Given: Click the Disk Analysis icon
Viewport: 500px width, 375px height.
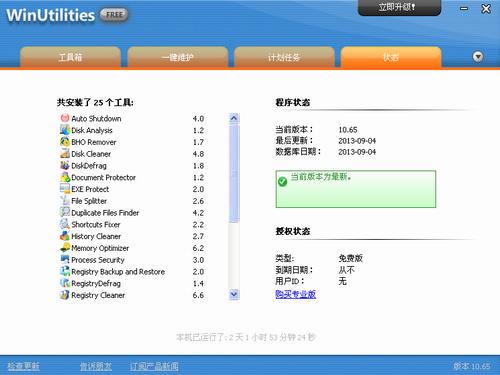Looking at the screenshot, I should [x=65, y=130].
